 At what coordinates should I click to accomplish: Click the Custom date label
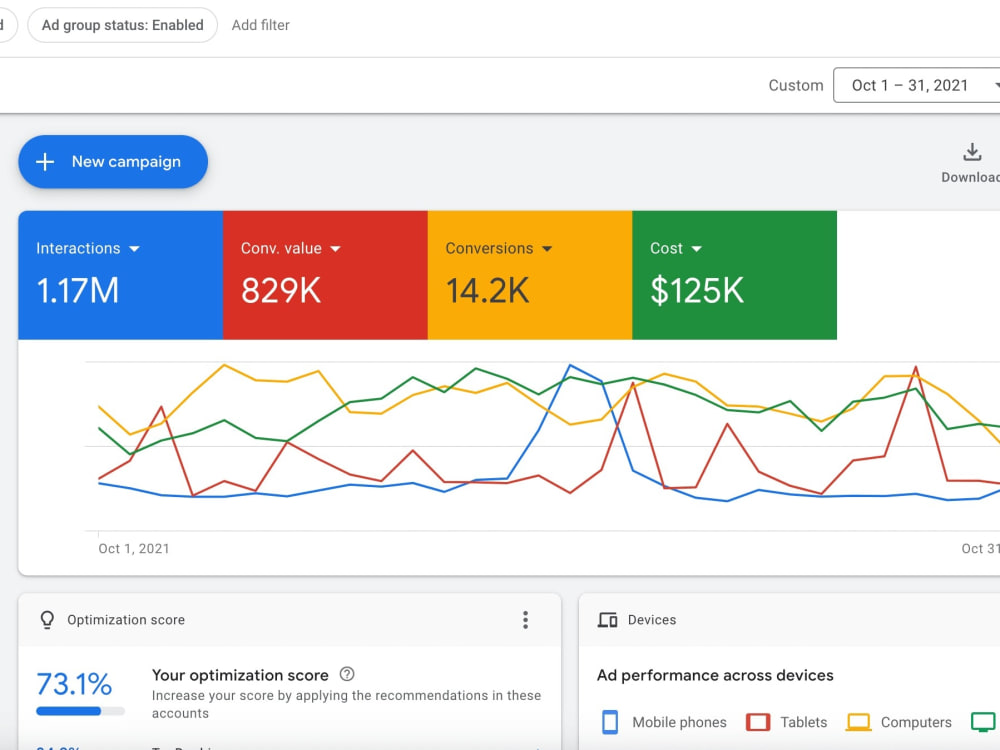point(796,85)
